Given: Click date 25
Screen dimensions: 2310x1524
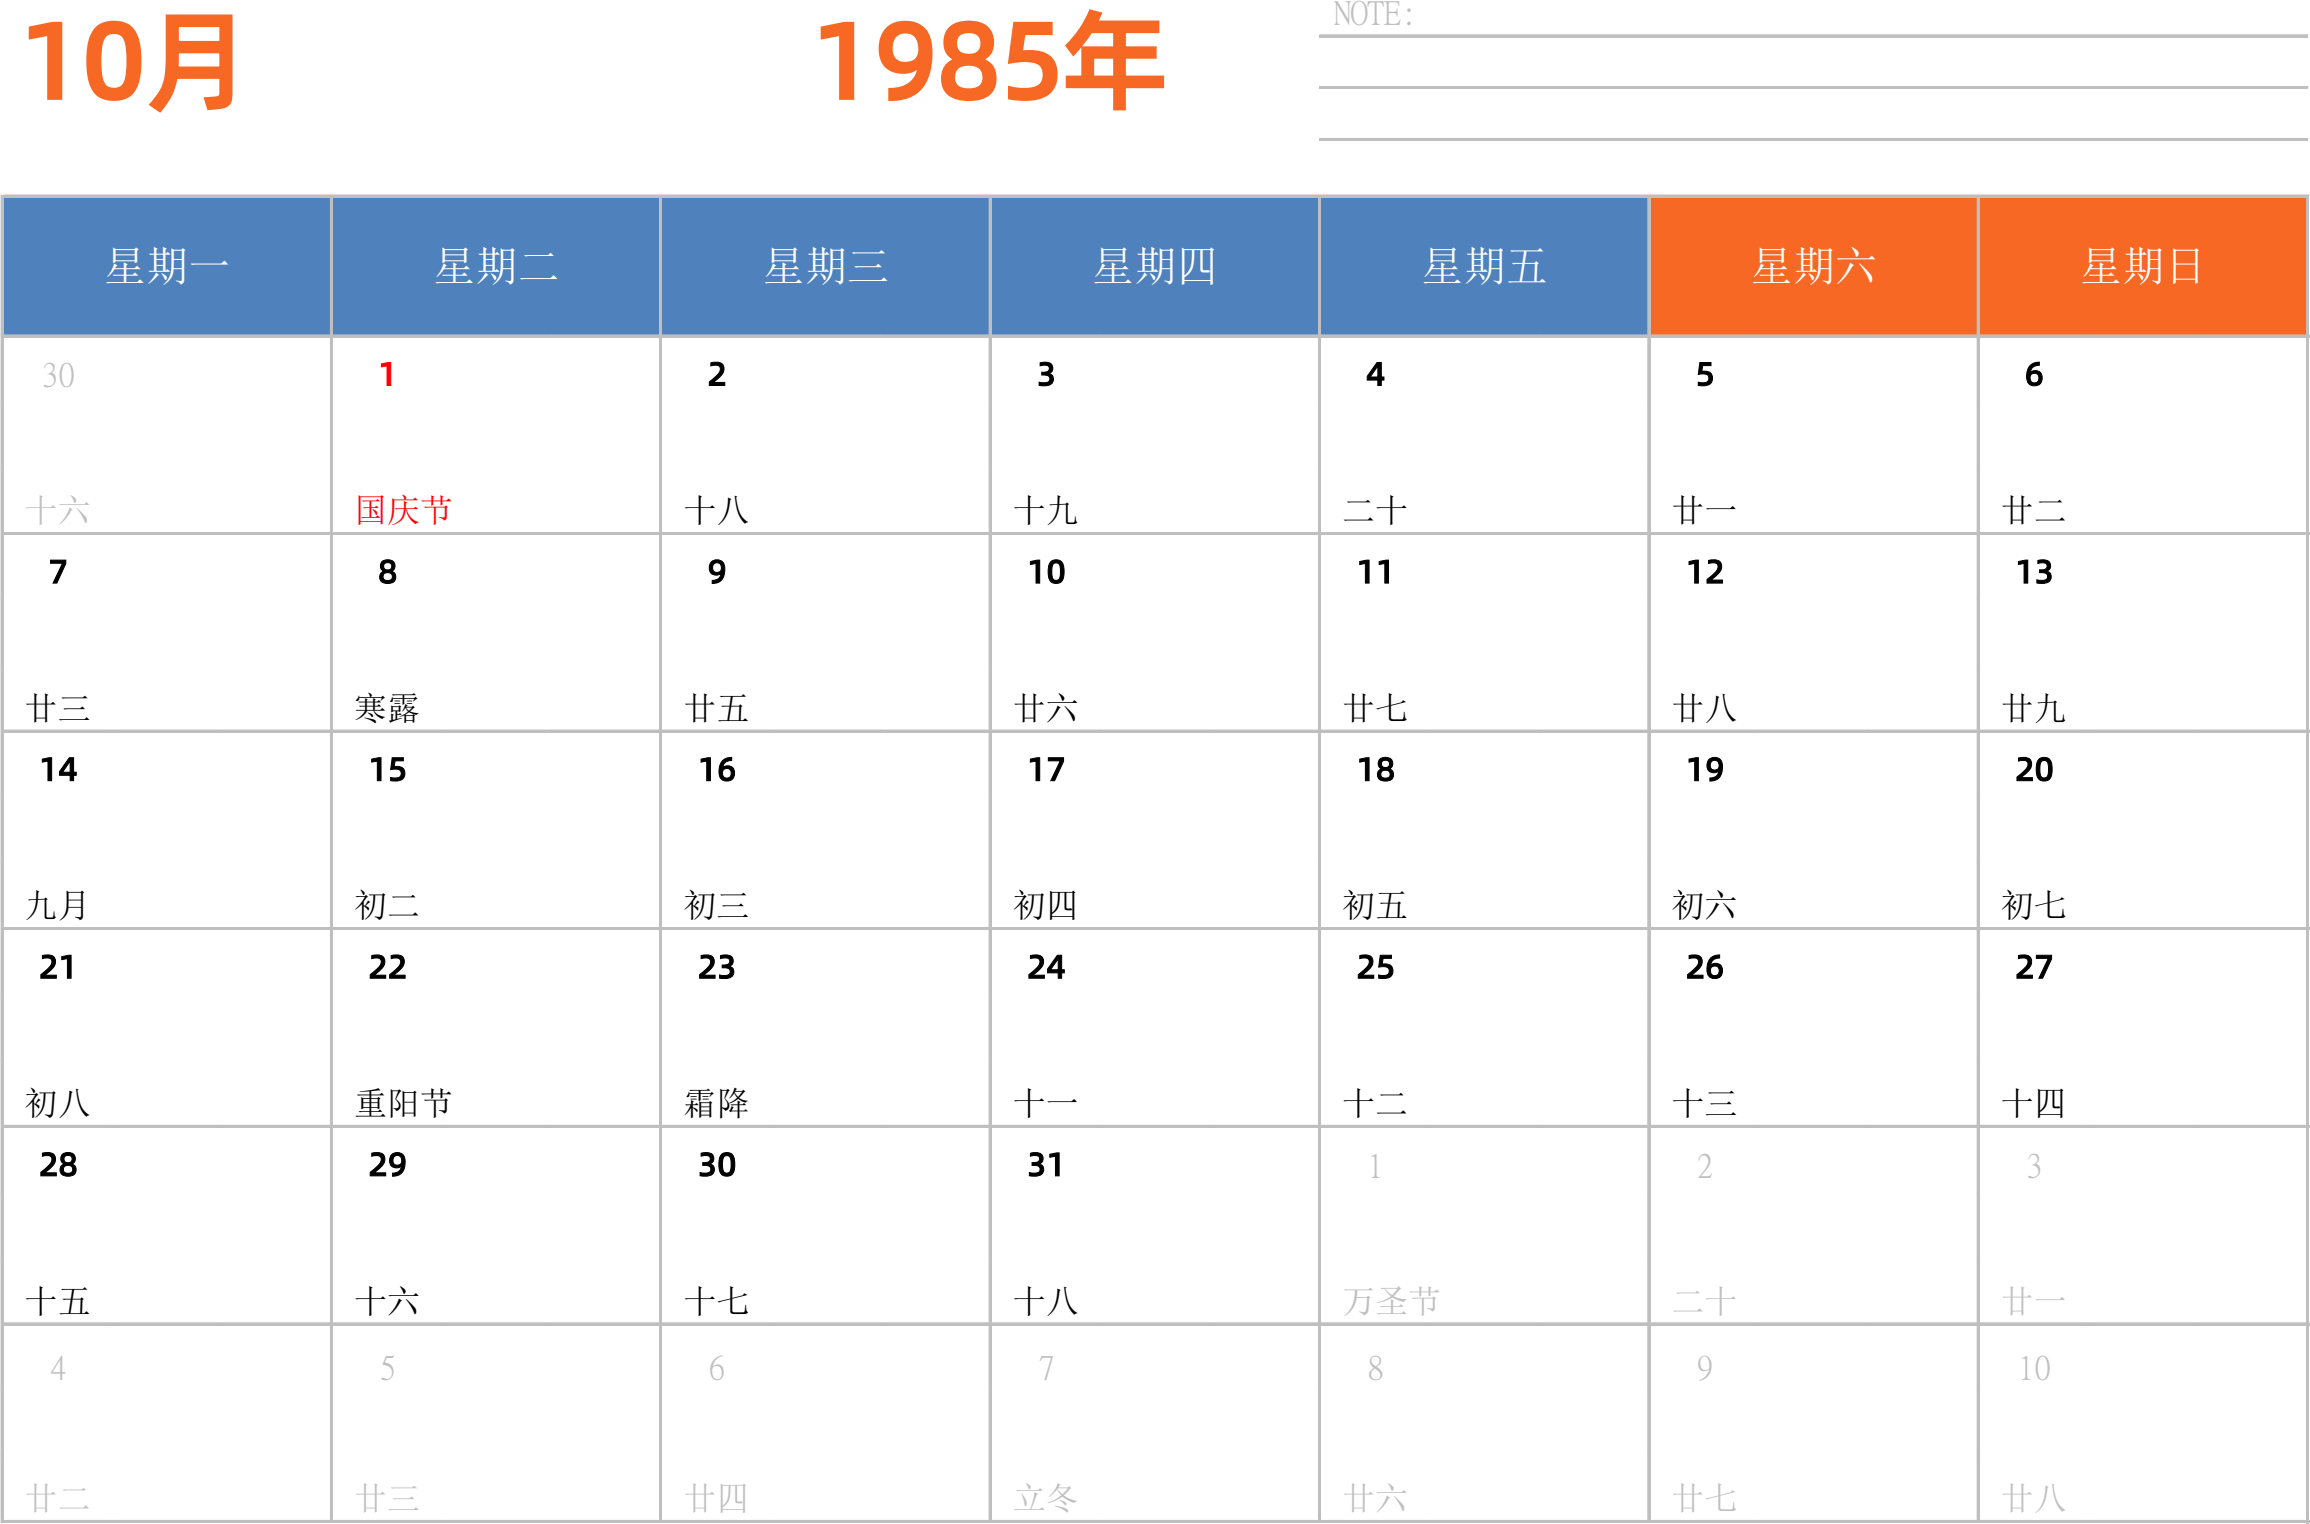Looking at the screenshot, I should (x=1376, y=967).
